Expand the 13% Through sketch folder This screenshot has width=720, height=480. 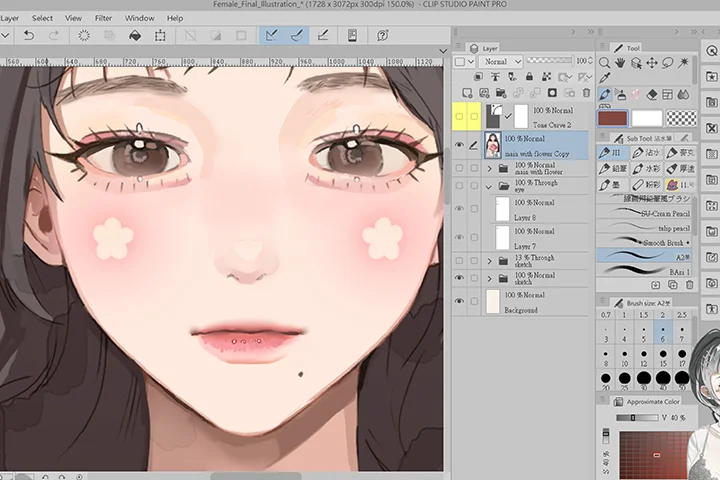pyautogui.click(x=489, y=261)
